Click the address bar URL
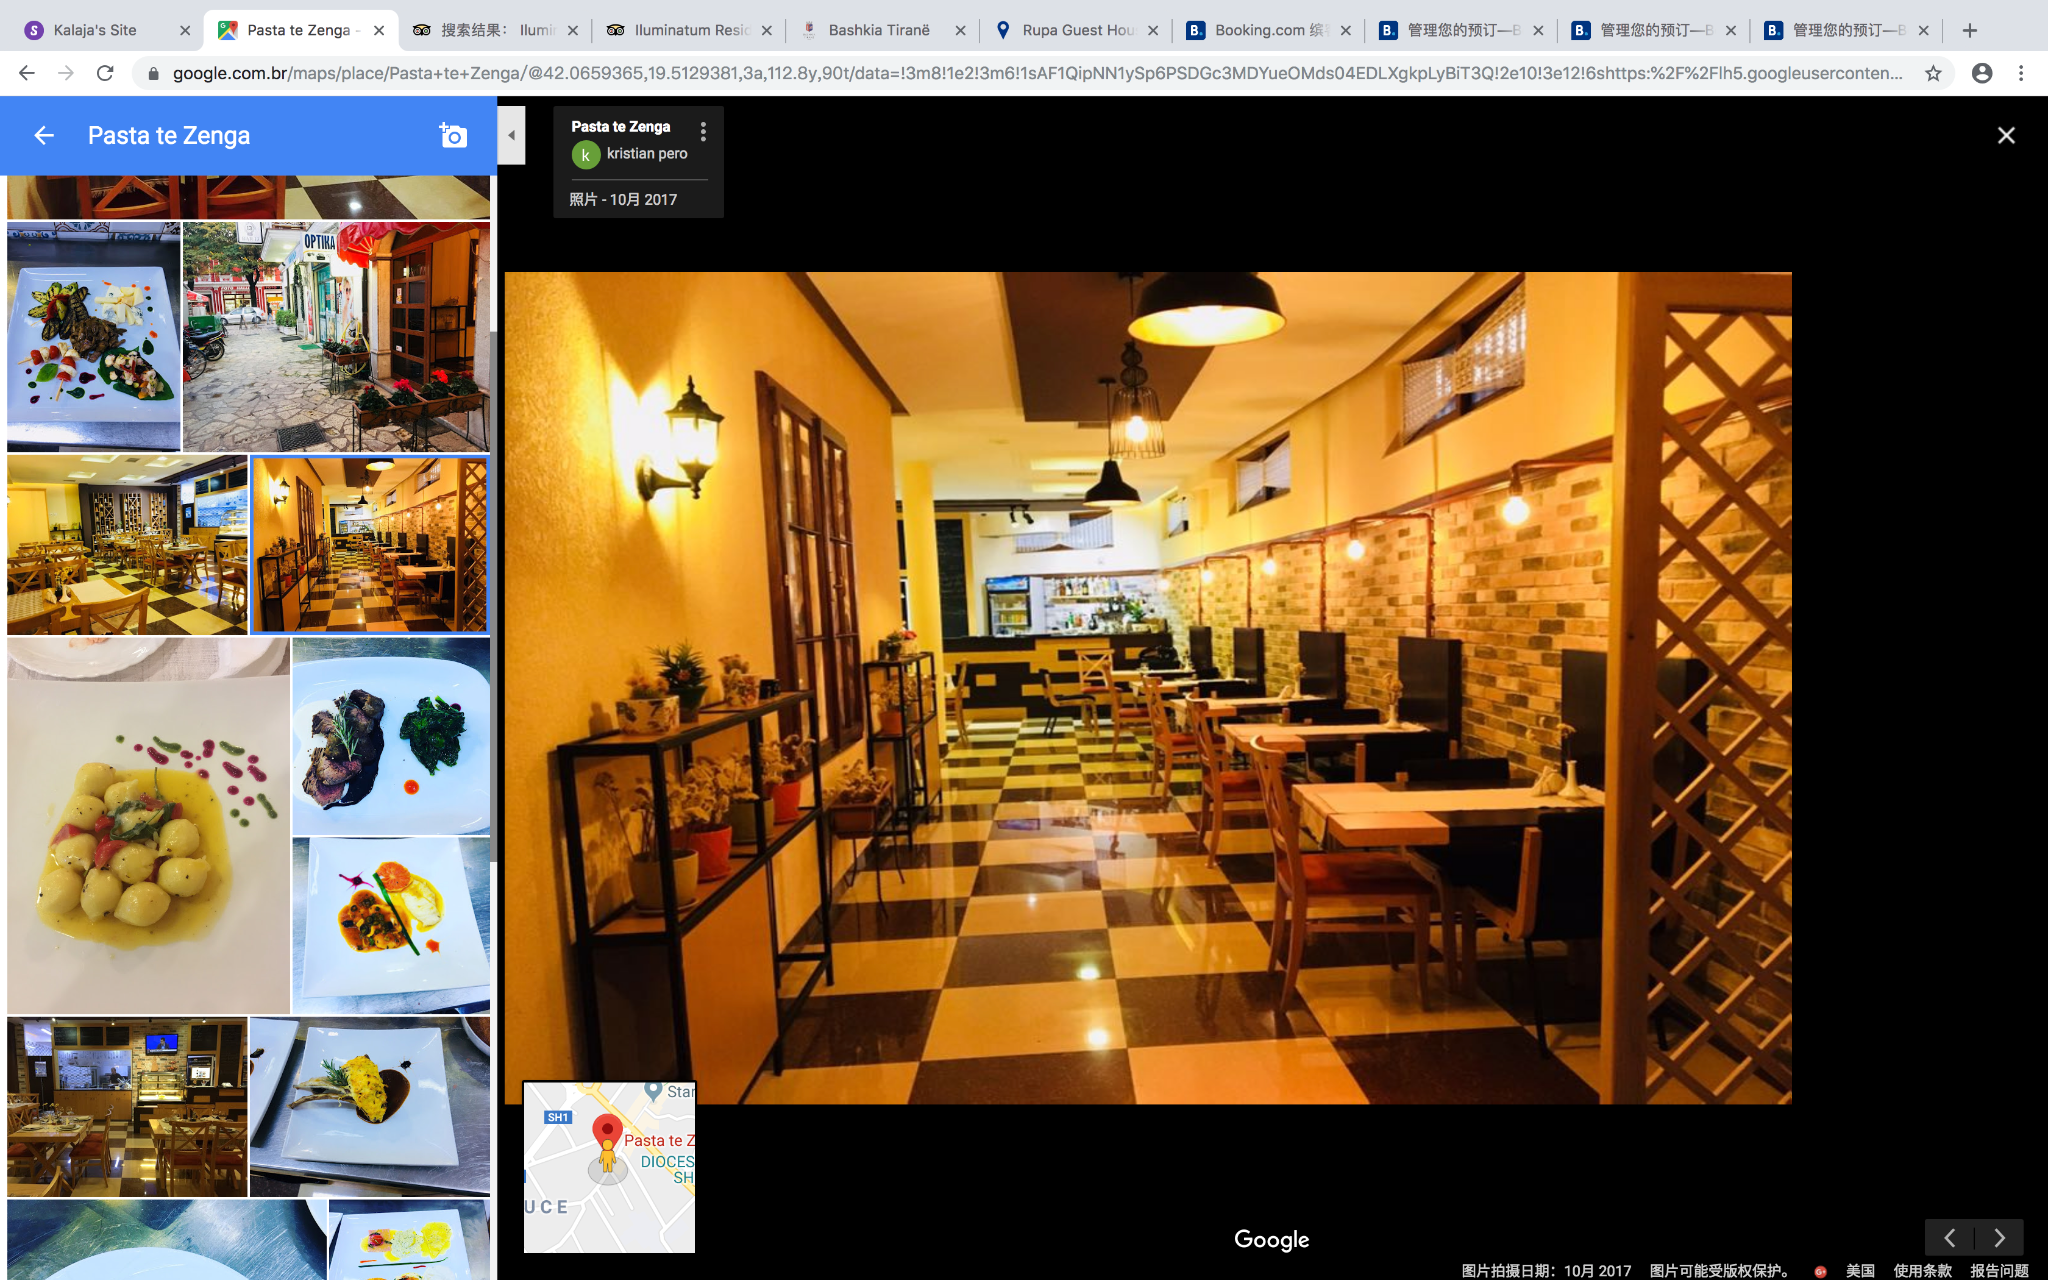Screen dimensions: 2048x1280 click(x=1037, y=73)
